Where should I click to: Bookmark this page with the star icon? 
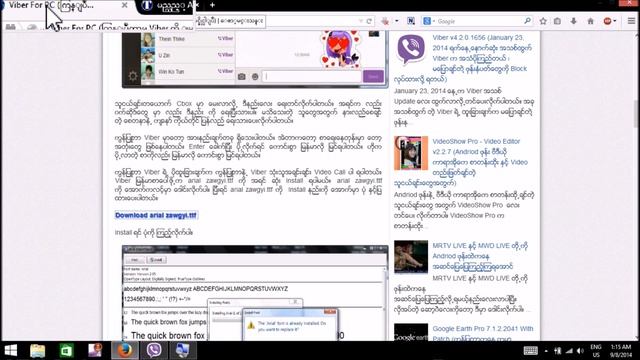click(543, 21)
